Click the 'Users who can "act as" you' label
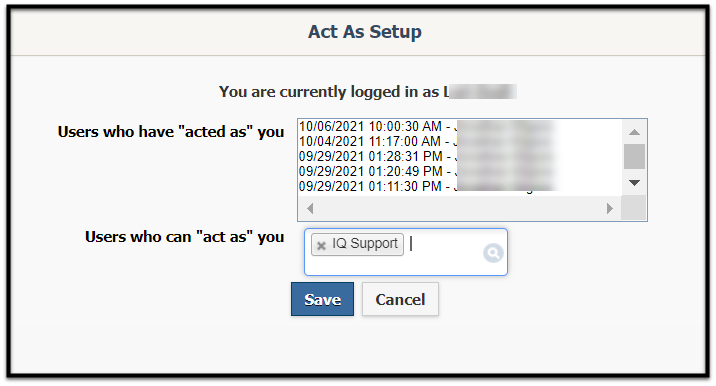Image resolution: width=716 pixels, height=386 pixels. (184, 237)
